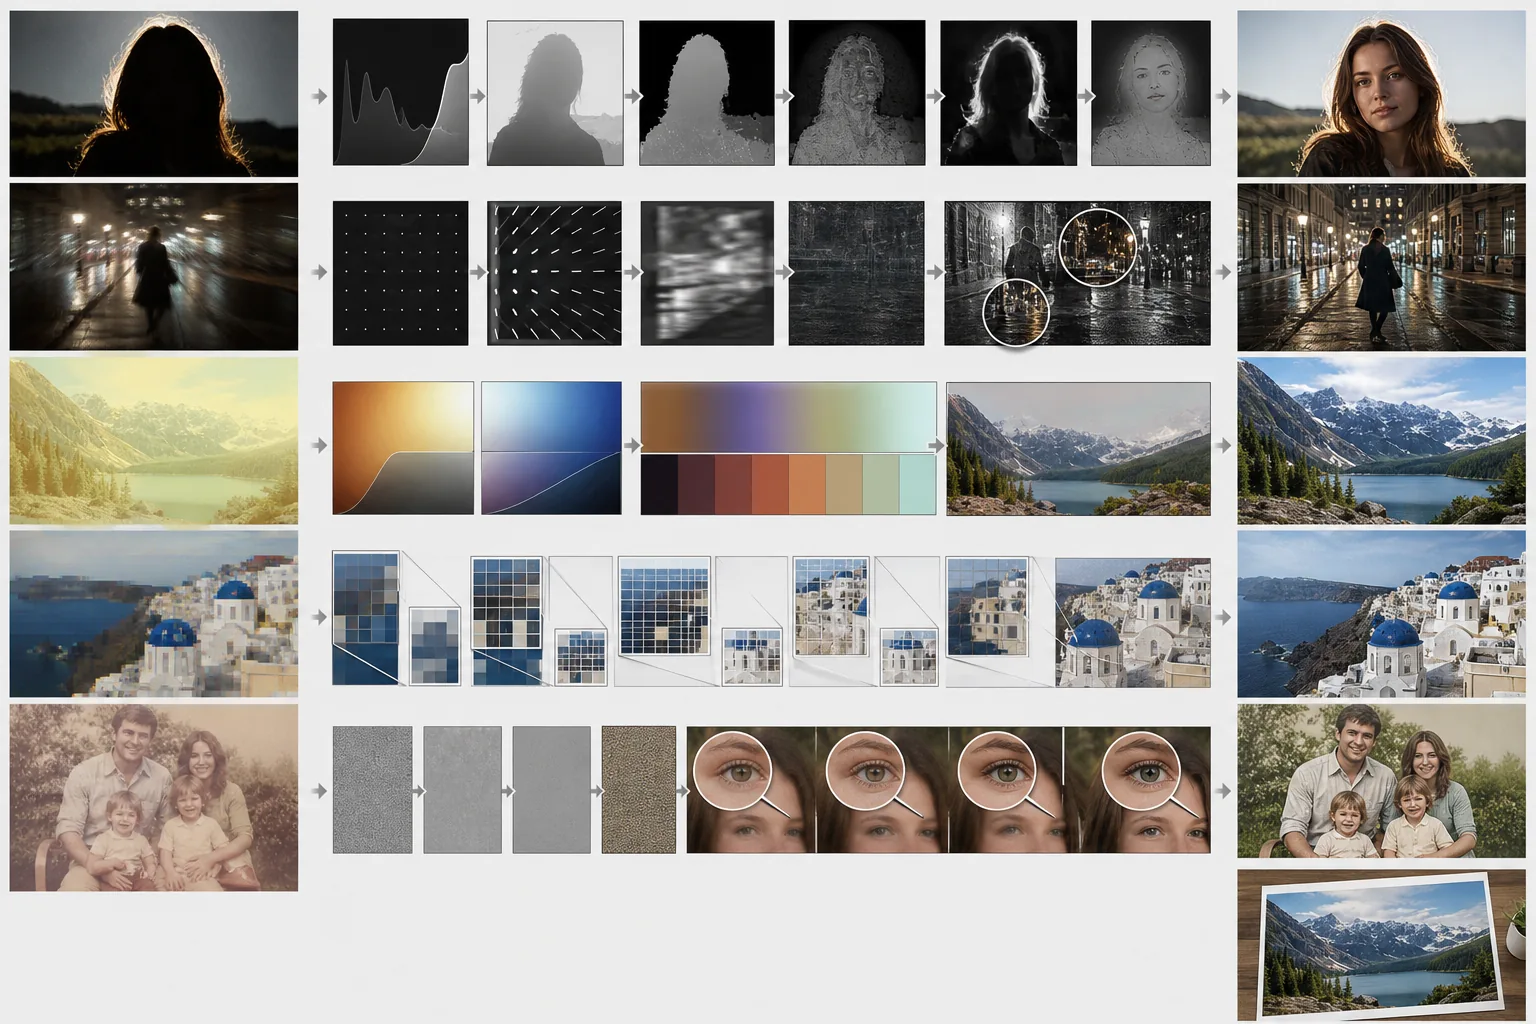Screen dimensions: 1536x1024
Task: Select the last sharpest eye close-up
Action: tap(1138, 790)
